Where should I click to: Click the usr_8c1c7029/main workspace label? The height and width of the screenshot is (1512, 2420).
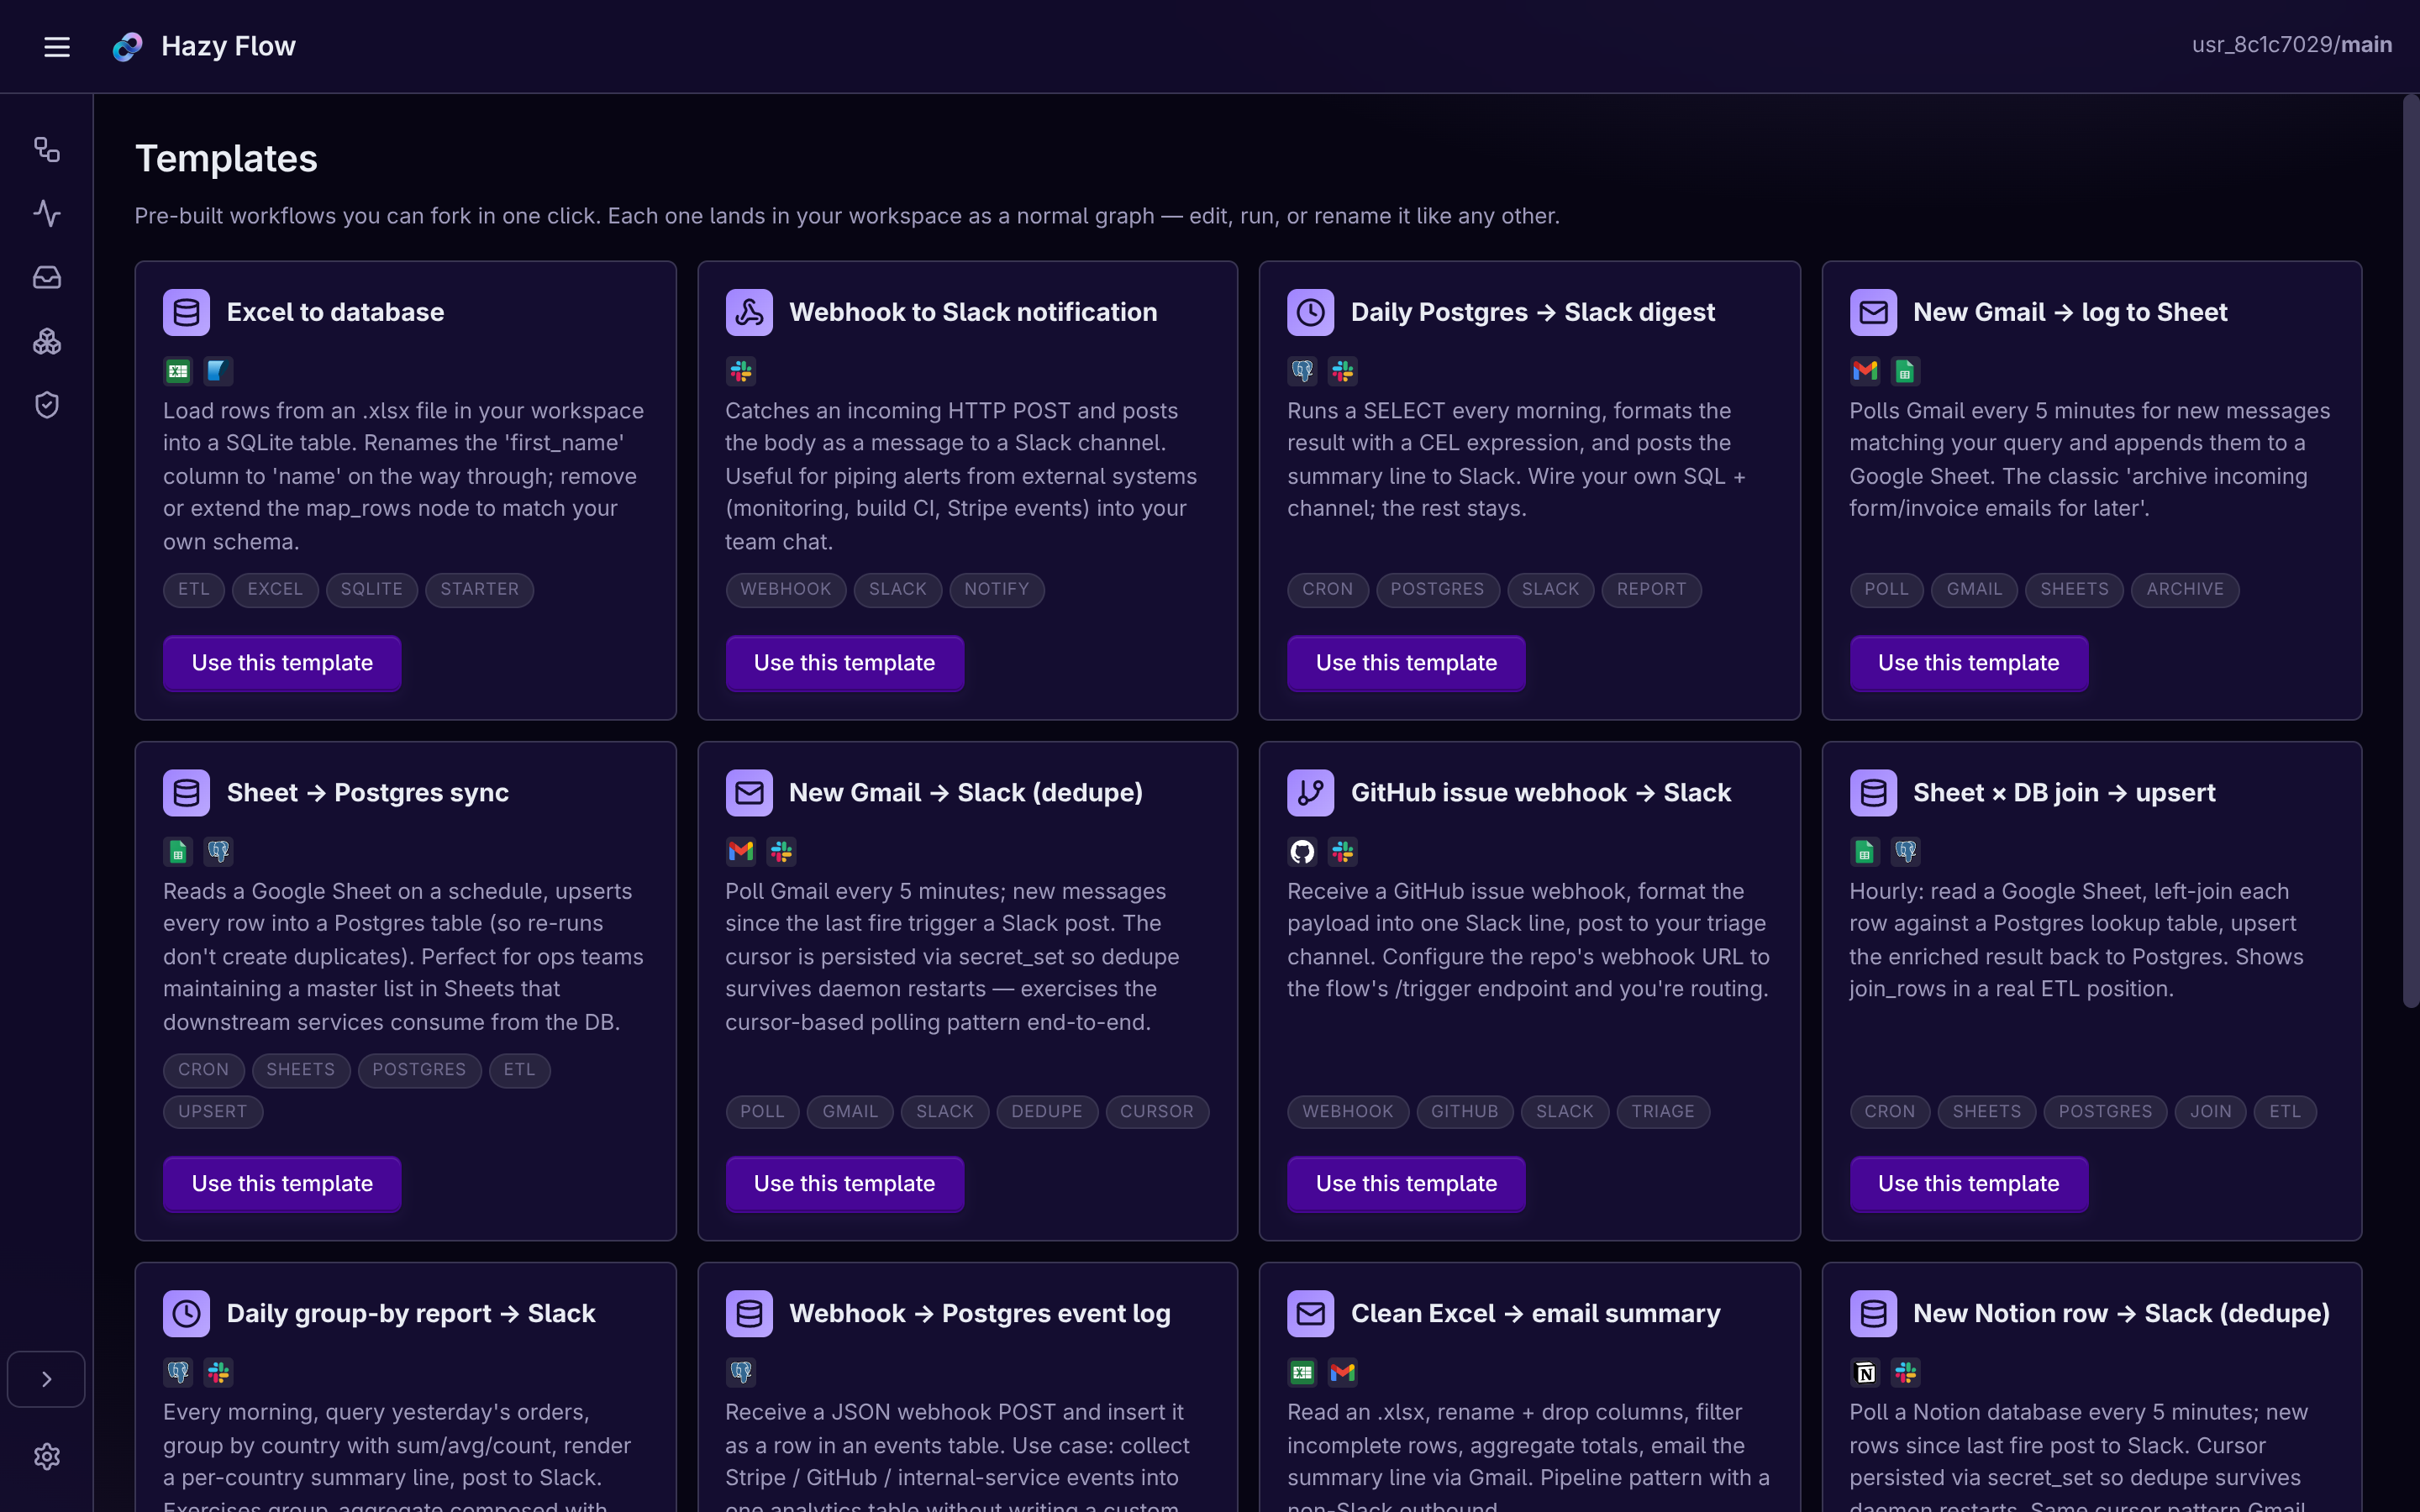2291,45
